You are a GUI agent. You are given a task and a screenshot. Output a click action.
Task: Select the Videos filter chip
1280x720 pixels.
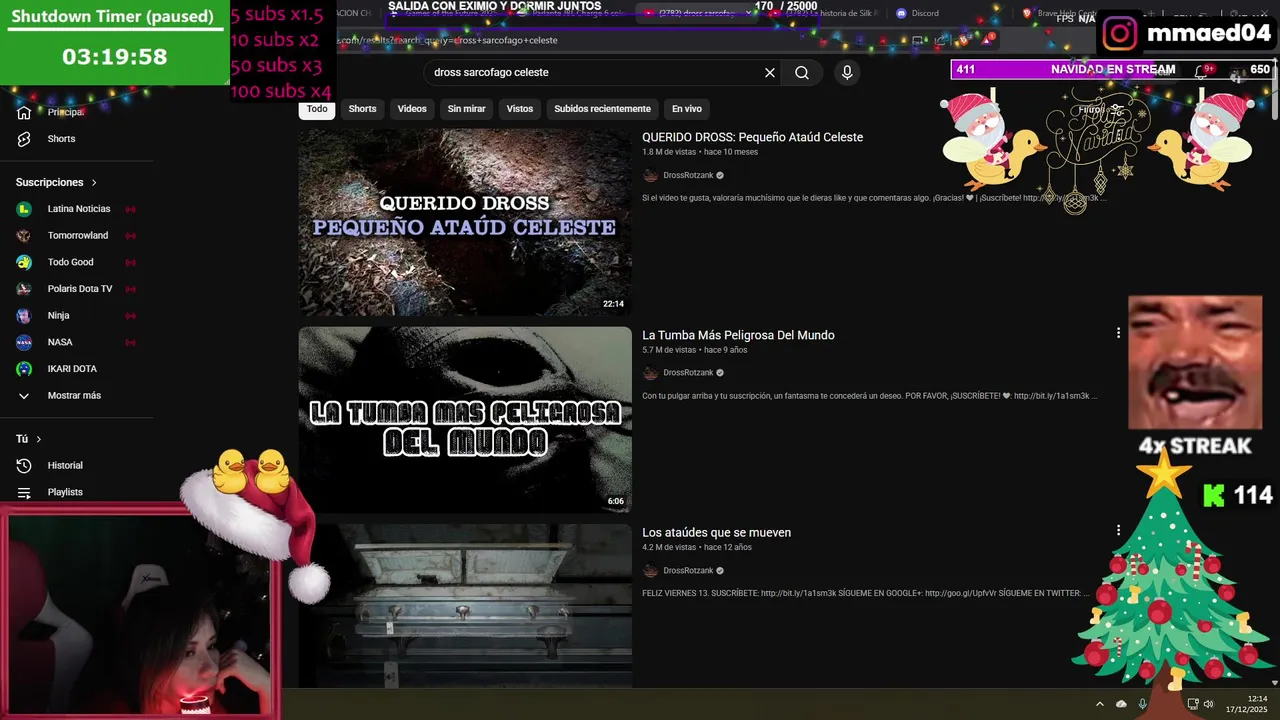412,109
